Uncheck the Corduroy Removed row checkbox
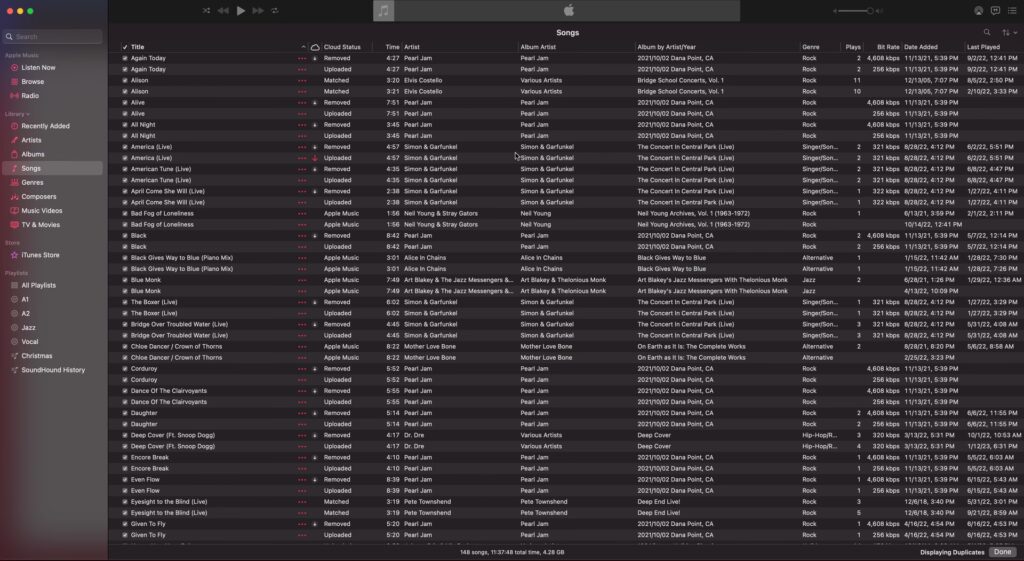This screenshot has height=561, width=1024. 125,369
